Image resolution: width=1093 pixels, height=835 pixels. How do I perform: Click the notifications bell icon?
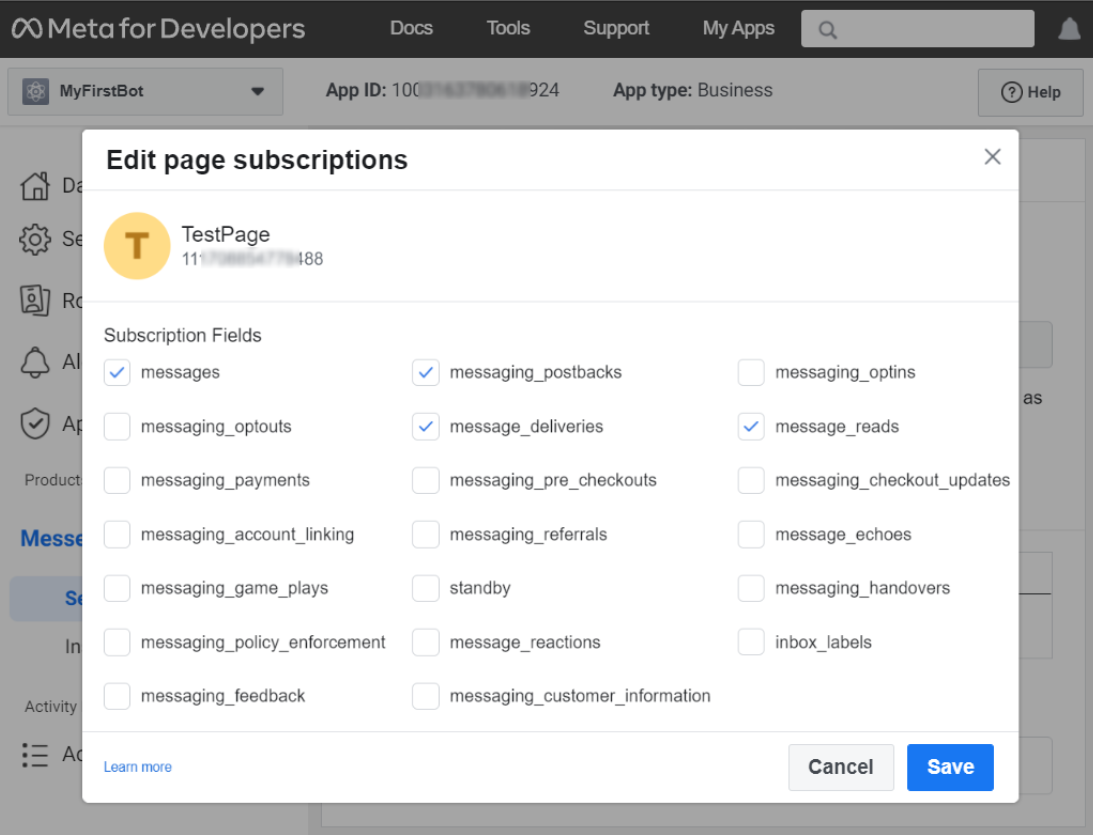(1069, 30)
